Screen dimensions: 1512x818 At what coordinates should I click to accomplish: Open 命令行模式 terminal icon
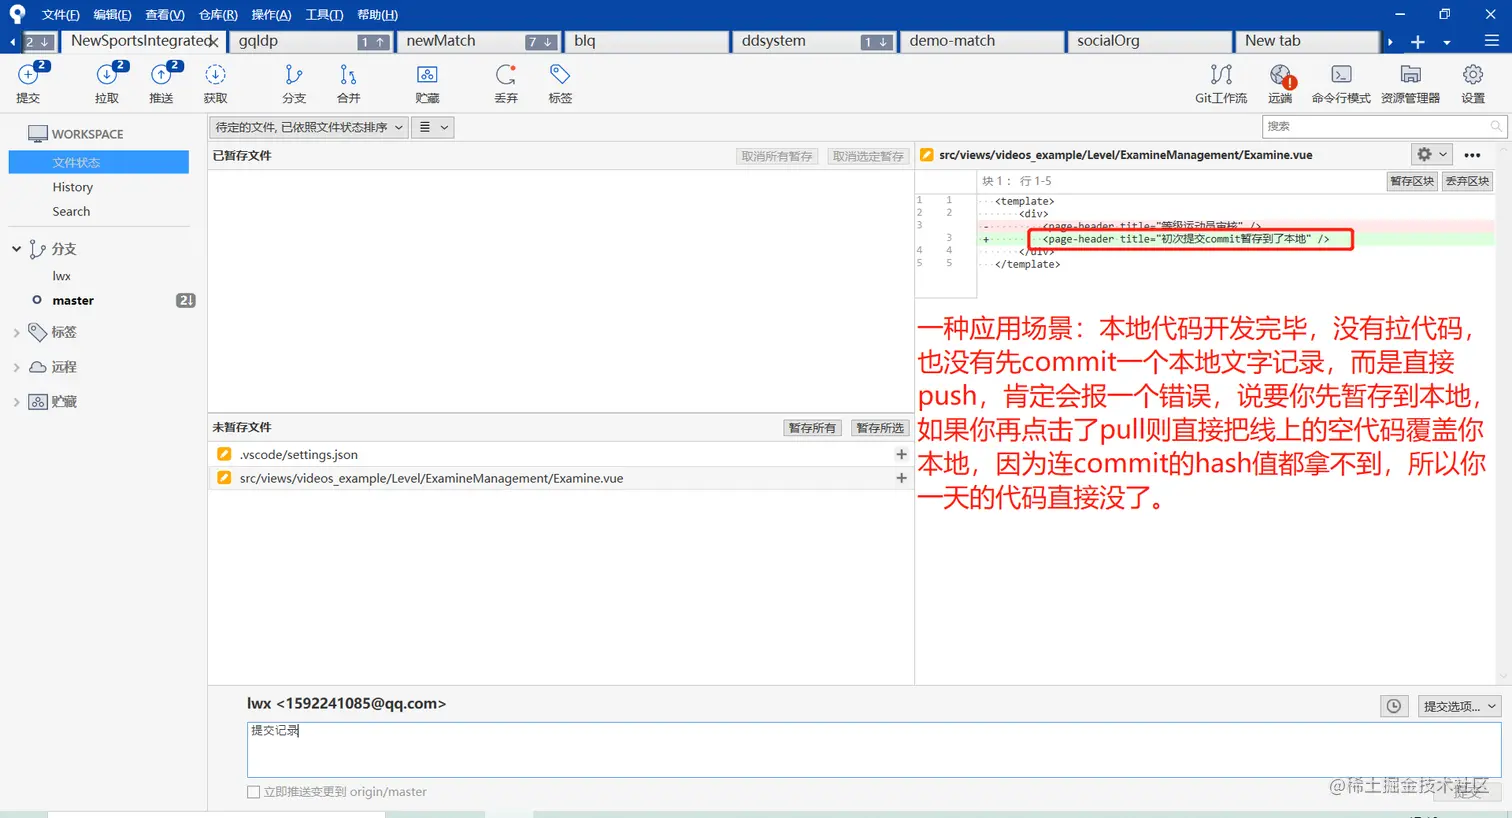[x=1340, y=83]
